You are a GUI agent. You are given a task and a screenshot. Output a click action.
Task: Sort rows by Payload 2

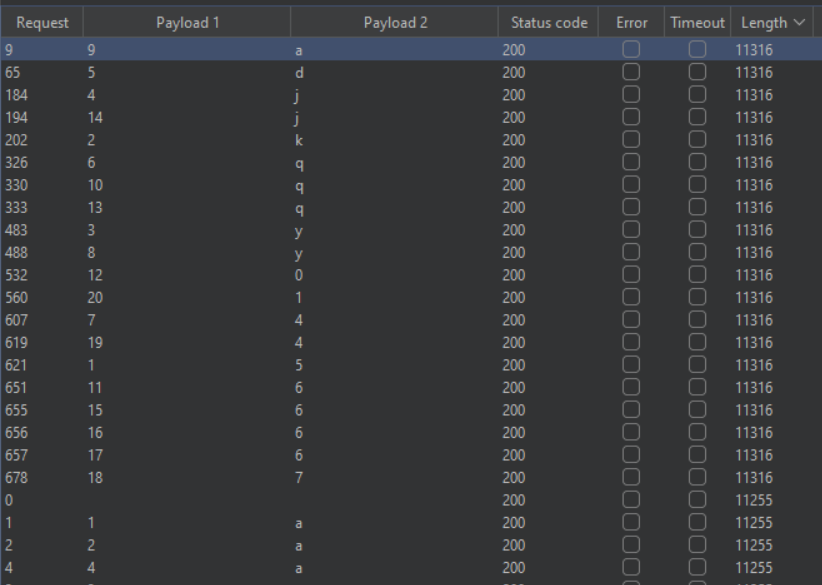(392, 21)
